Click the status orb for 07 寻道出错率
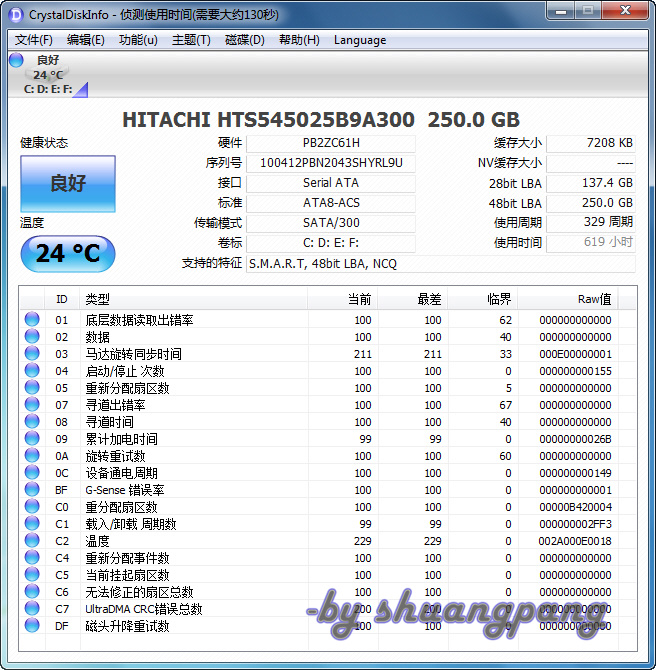This screenshot has height=670, width=656. 32,404
